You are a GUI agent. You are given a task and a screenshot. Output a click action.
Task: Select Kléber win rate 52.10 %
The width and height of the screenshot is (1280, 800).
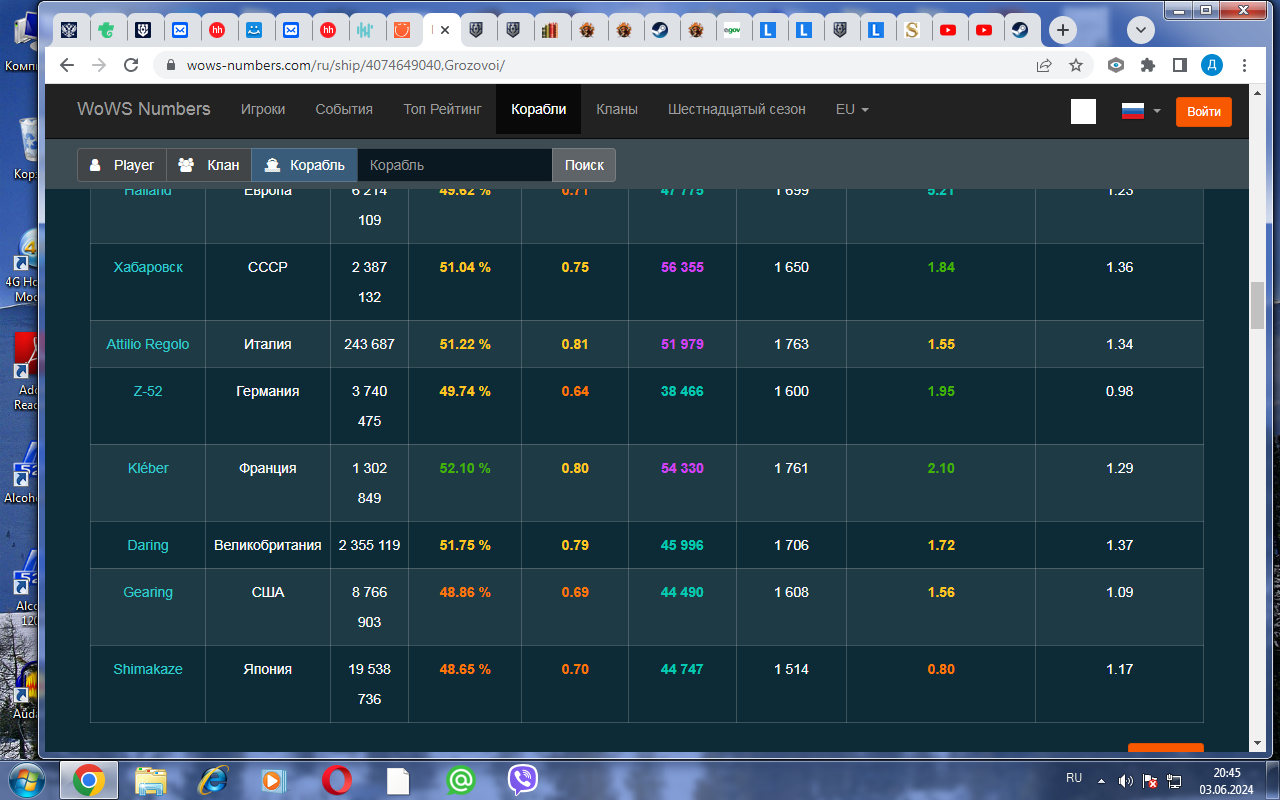[465, 468]
